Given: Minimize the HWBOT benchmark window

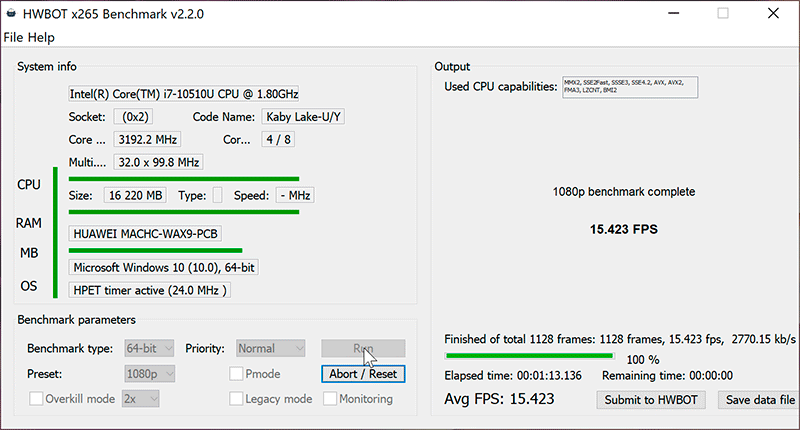Looking at the screenshot, I should point(673,13).
